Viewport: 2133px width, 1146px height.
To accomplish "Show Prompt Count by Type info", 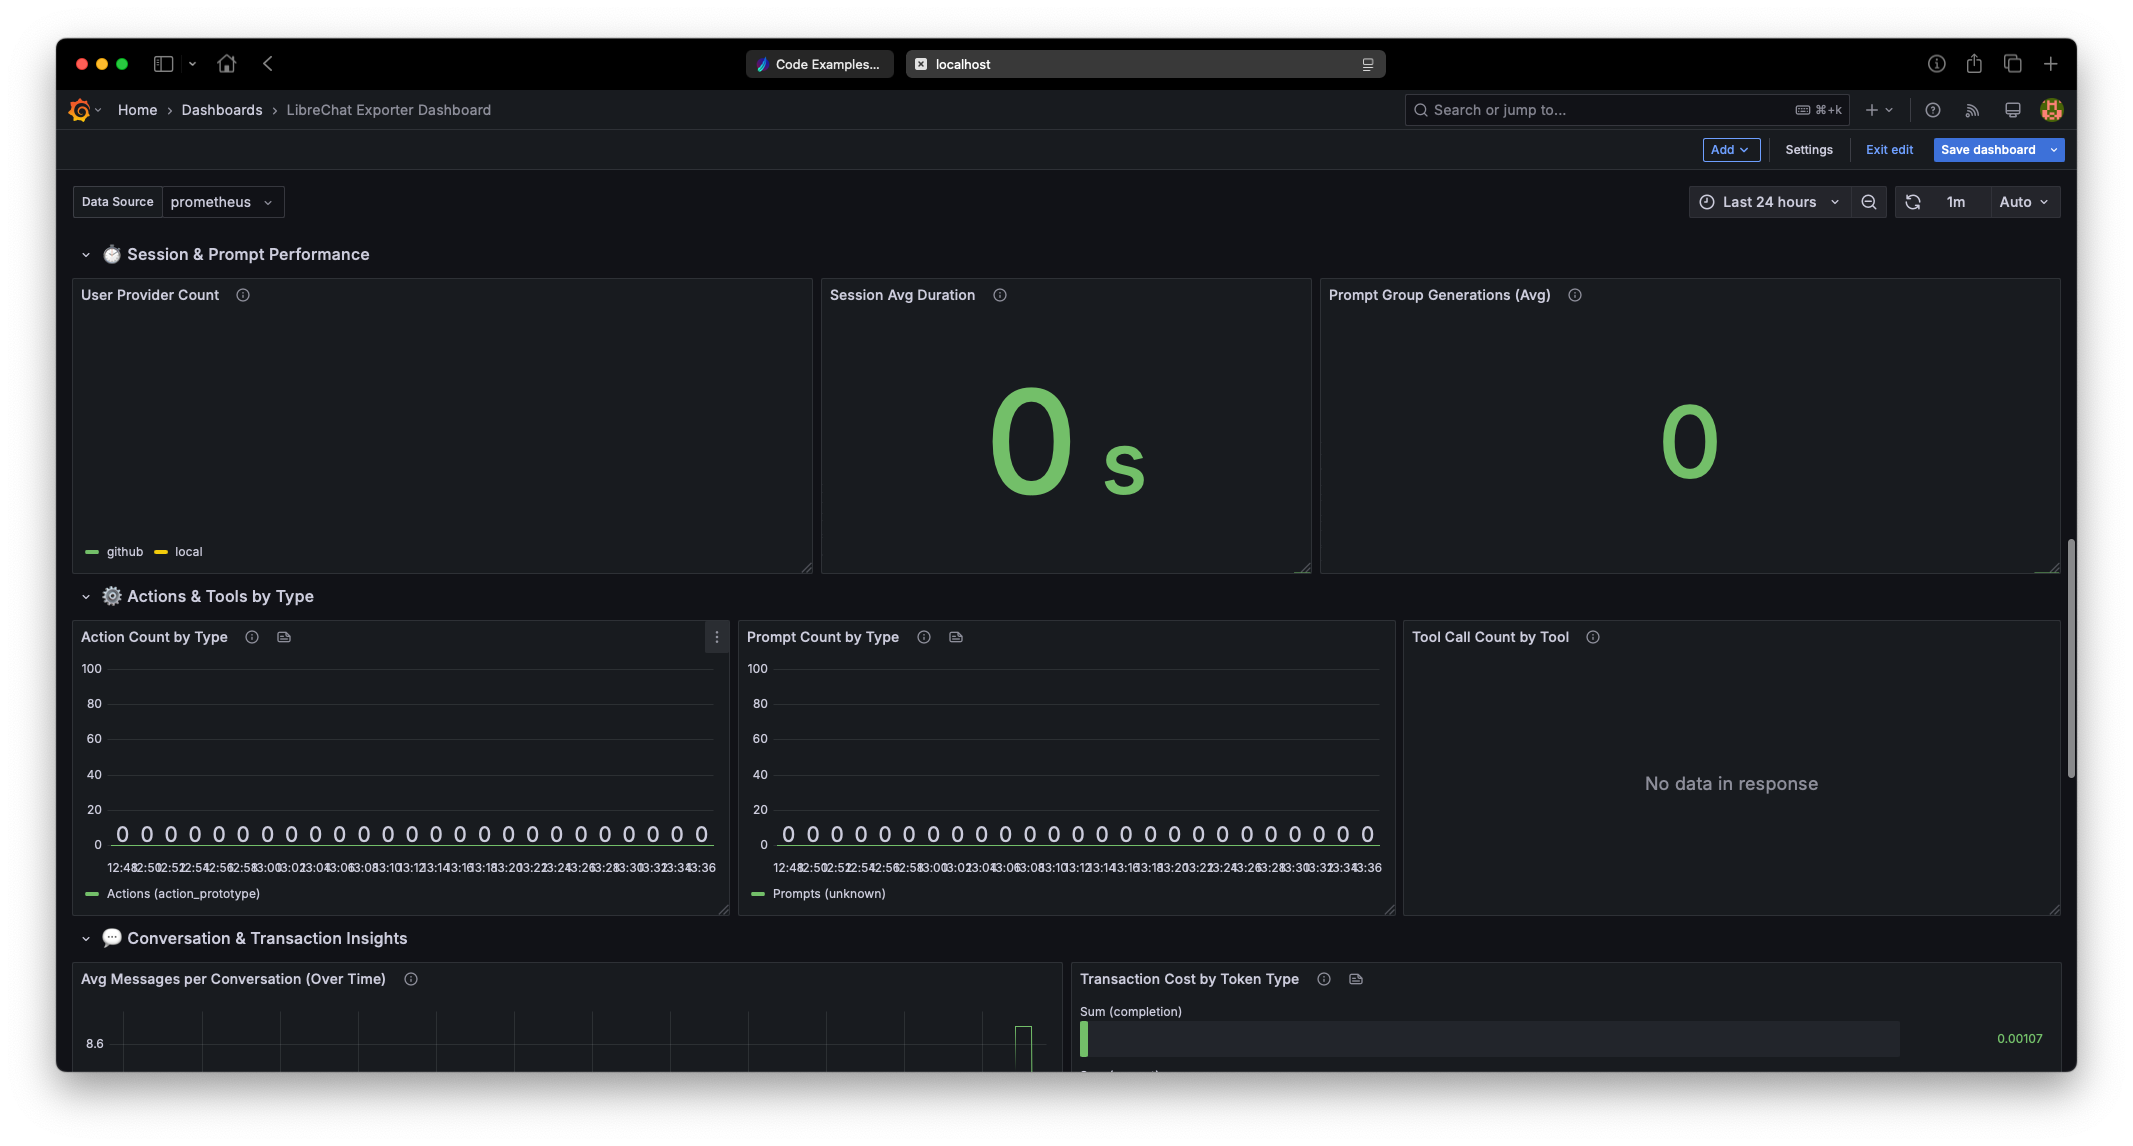I will pos(924,637).
